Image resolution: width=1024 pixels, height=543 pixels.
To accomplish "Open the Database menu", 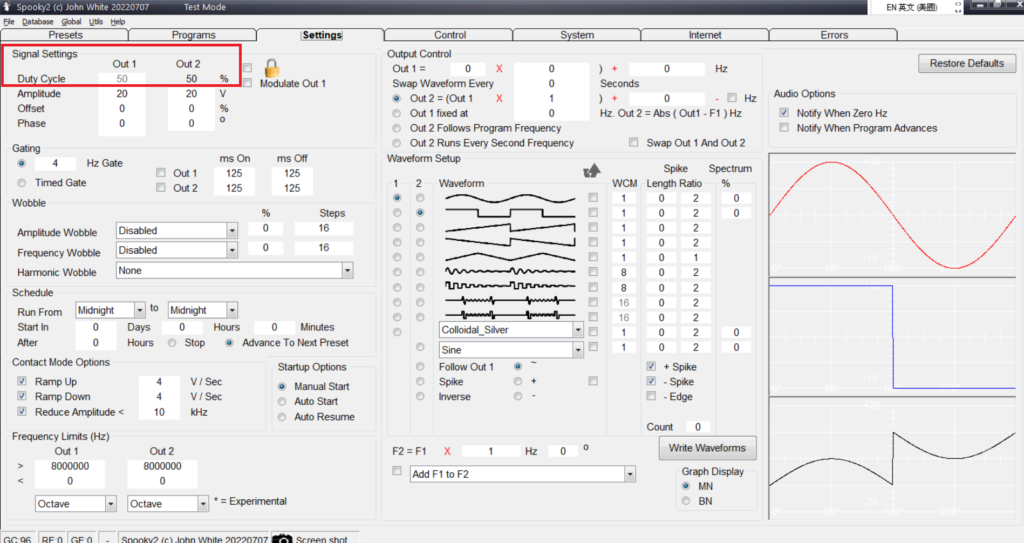I will click(x=38, y=21).
